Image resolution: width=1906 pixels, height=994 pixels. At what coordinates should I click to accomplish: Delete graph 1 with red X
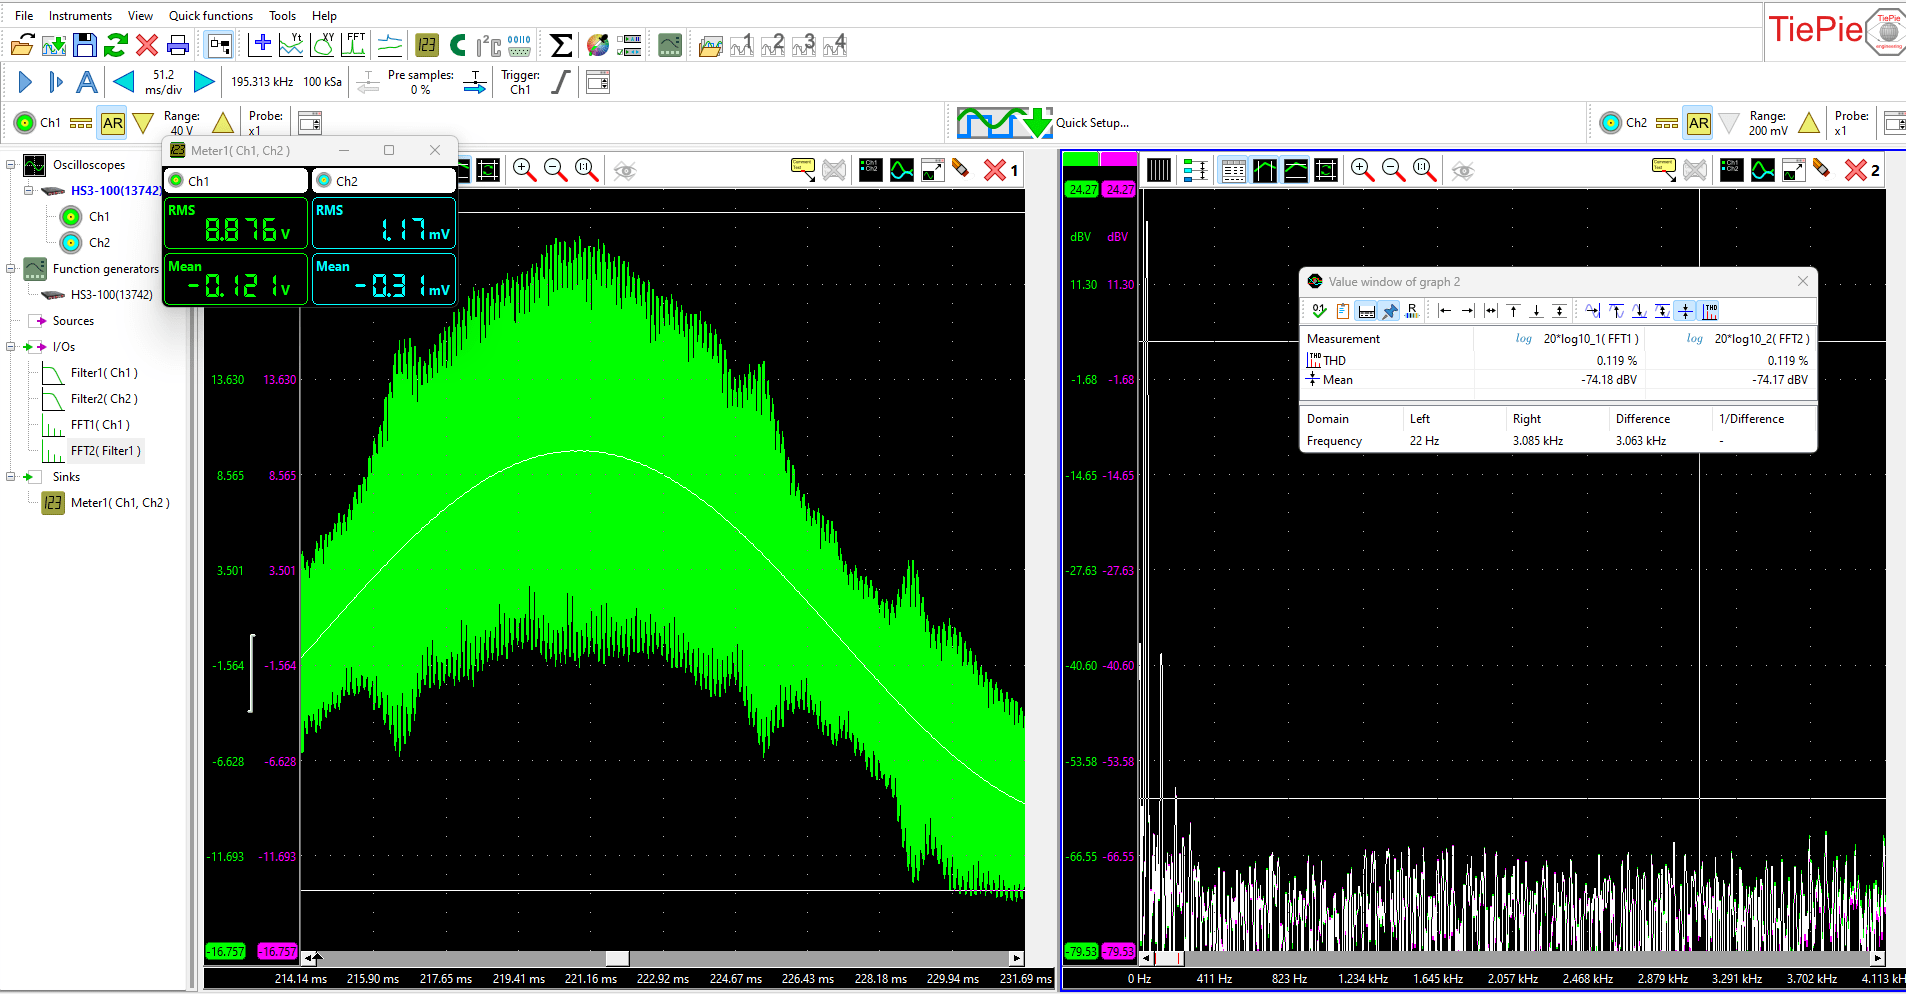click(995, 170)
